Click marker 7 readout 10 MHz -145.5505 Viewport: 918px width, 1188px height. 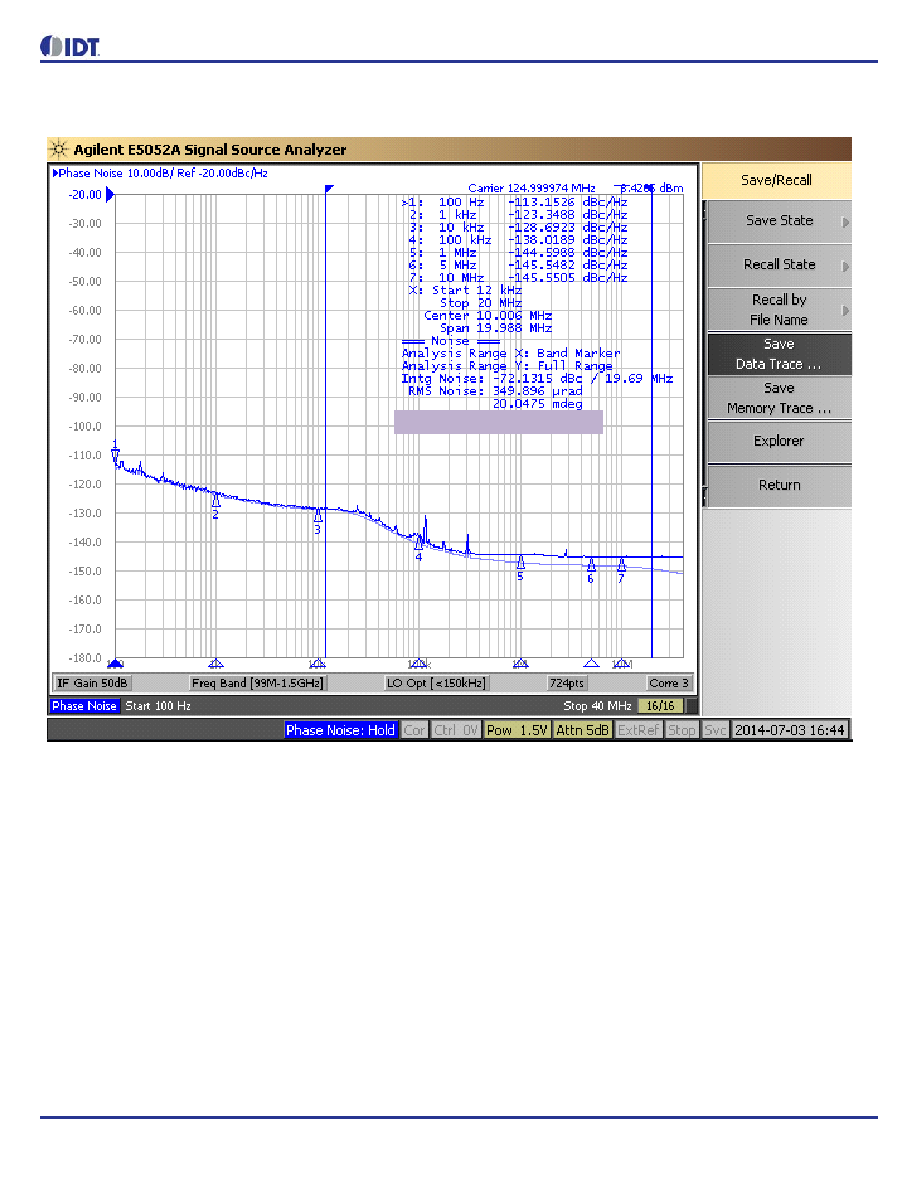coord(518,278)
